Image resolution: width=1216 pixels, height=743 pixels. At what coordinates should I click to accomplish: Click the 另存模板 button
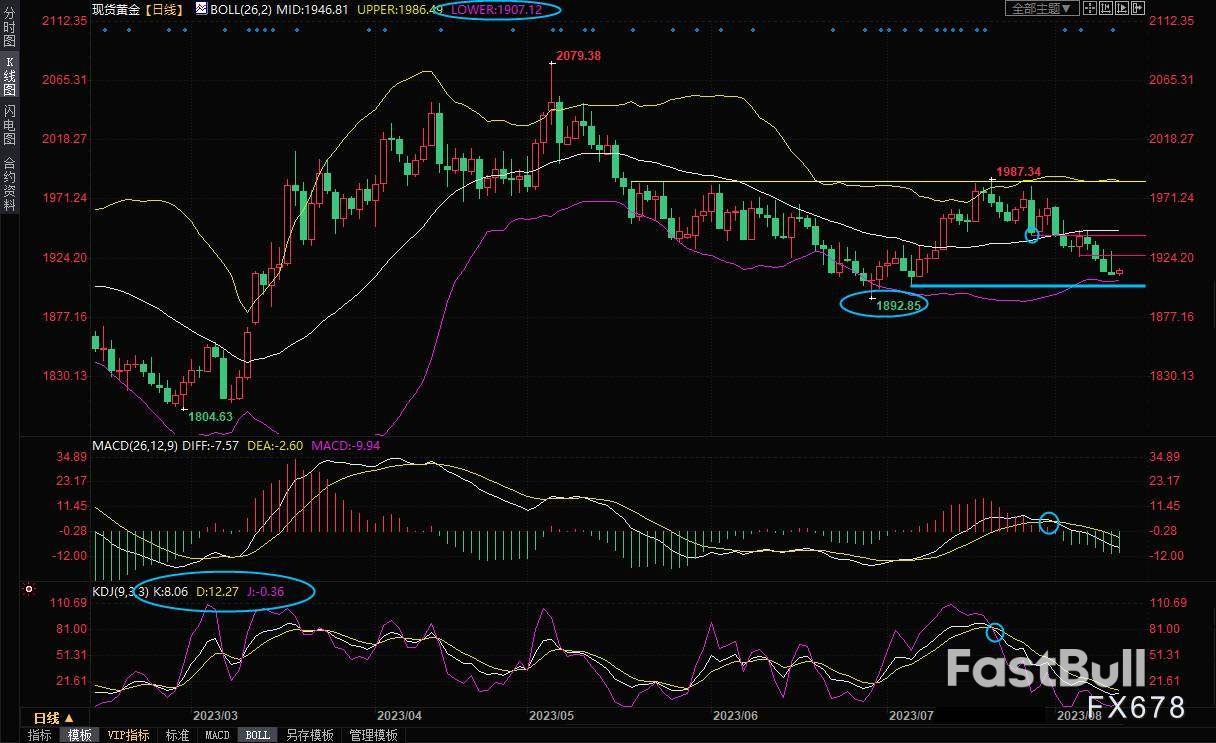310,735
